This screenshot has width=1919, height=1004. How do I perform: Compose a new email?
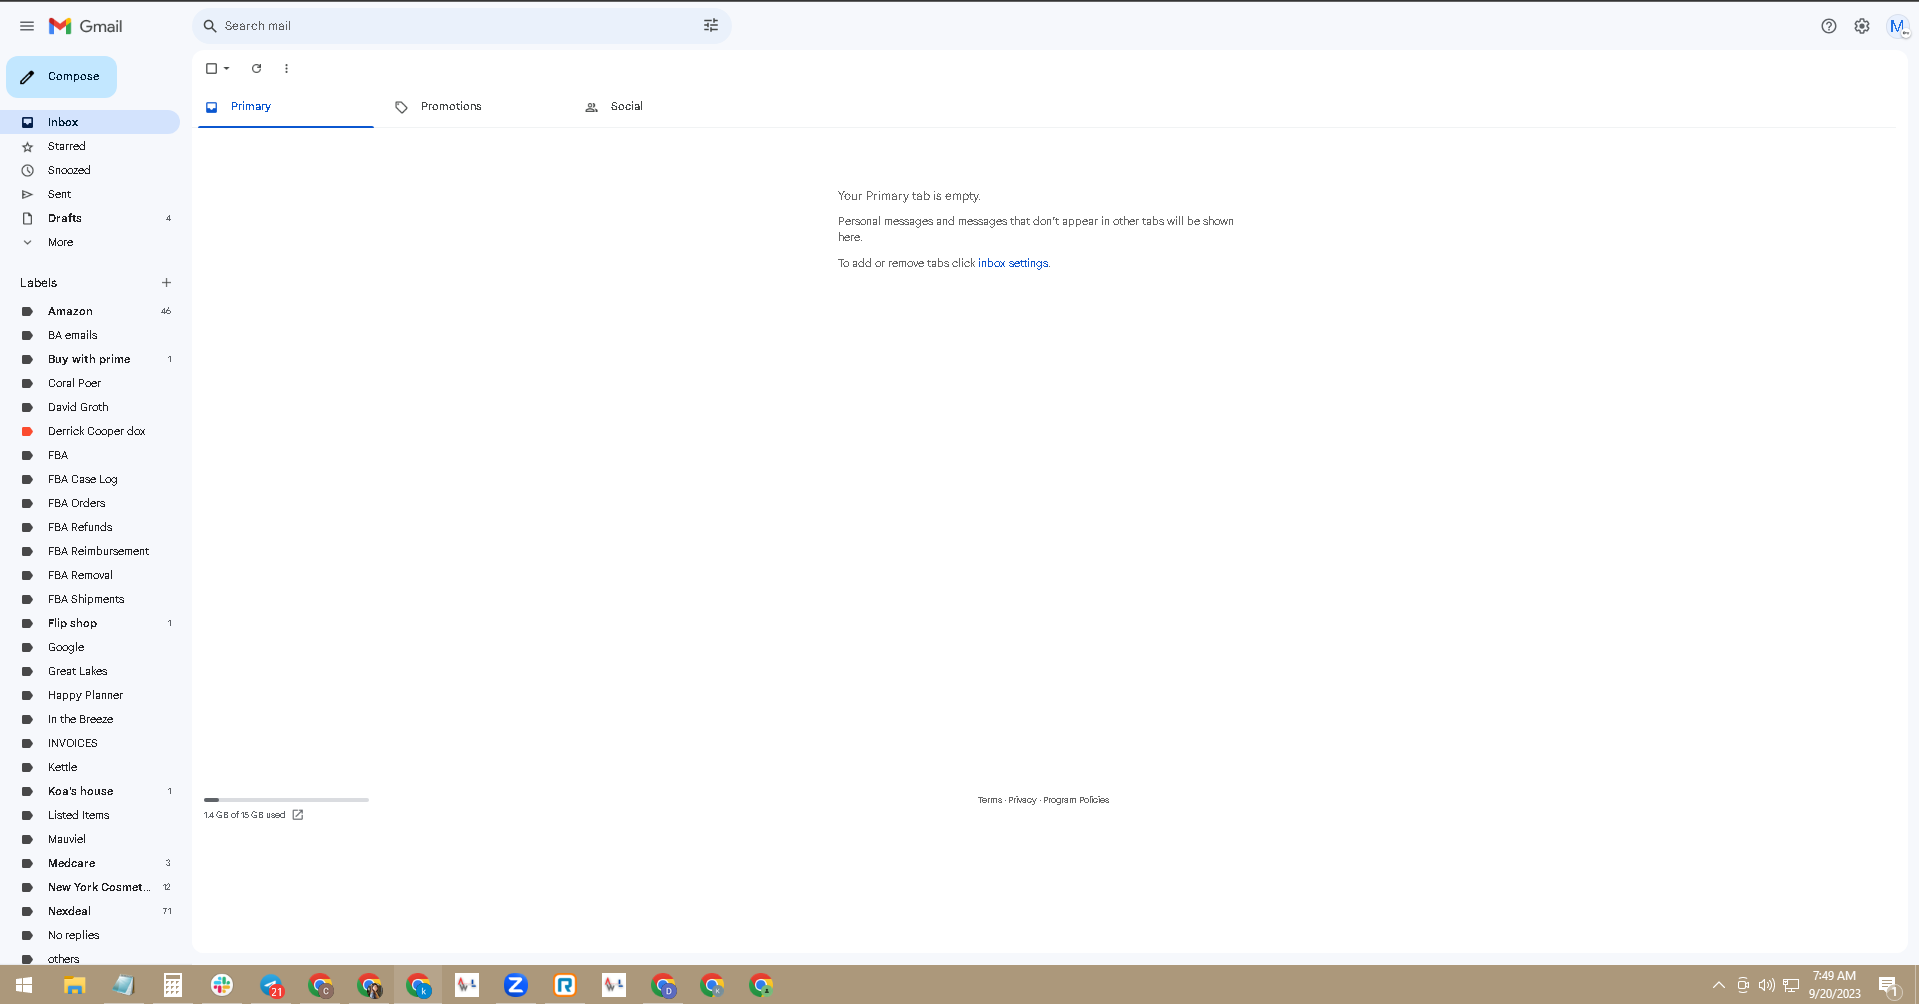point(61,77)
